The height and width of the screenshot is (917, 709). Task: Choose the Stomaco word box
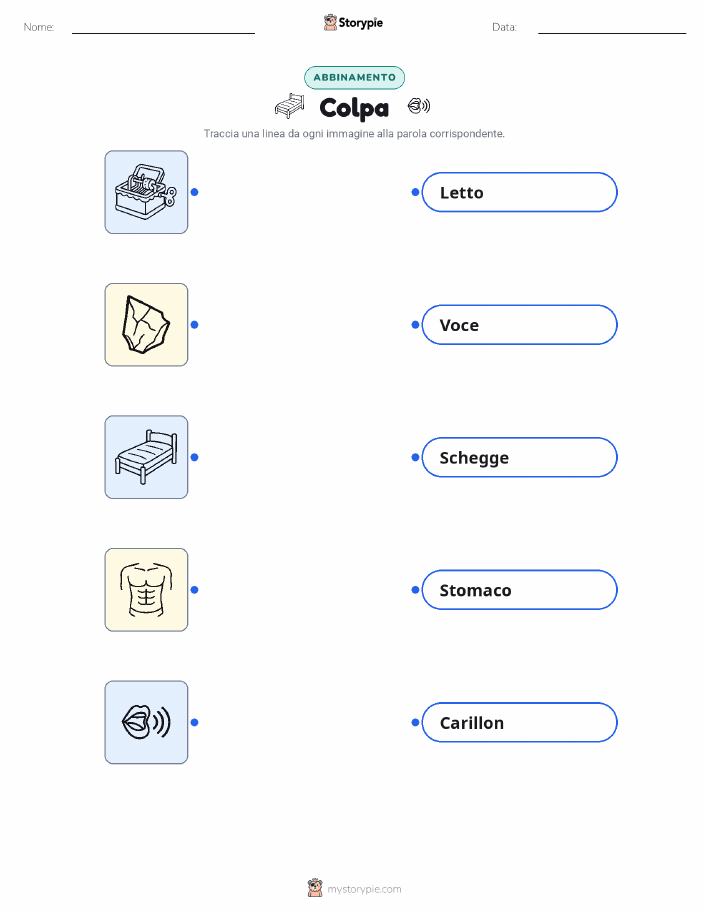click(519, 590)
